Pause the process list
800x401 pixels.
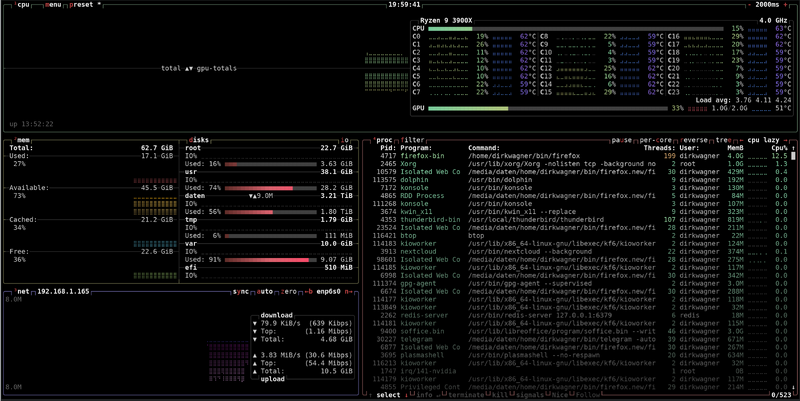pos(621,140)
